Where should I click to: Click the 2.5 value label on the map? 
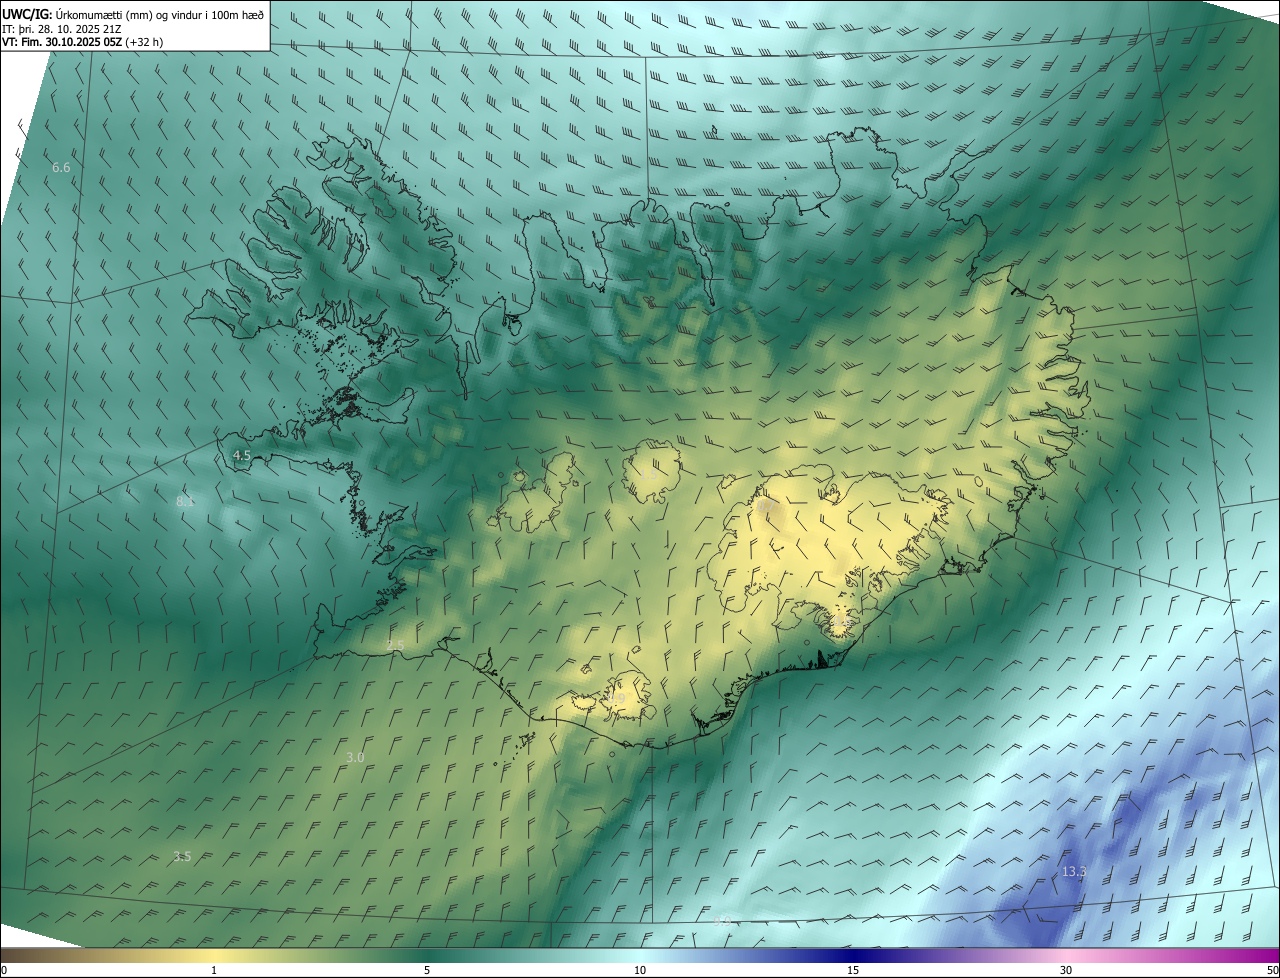click(x=395, y=646)
